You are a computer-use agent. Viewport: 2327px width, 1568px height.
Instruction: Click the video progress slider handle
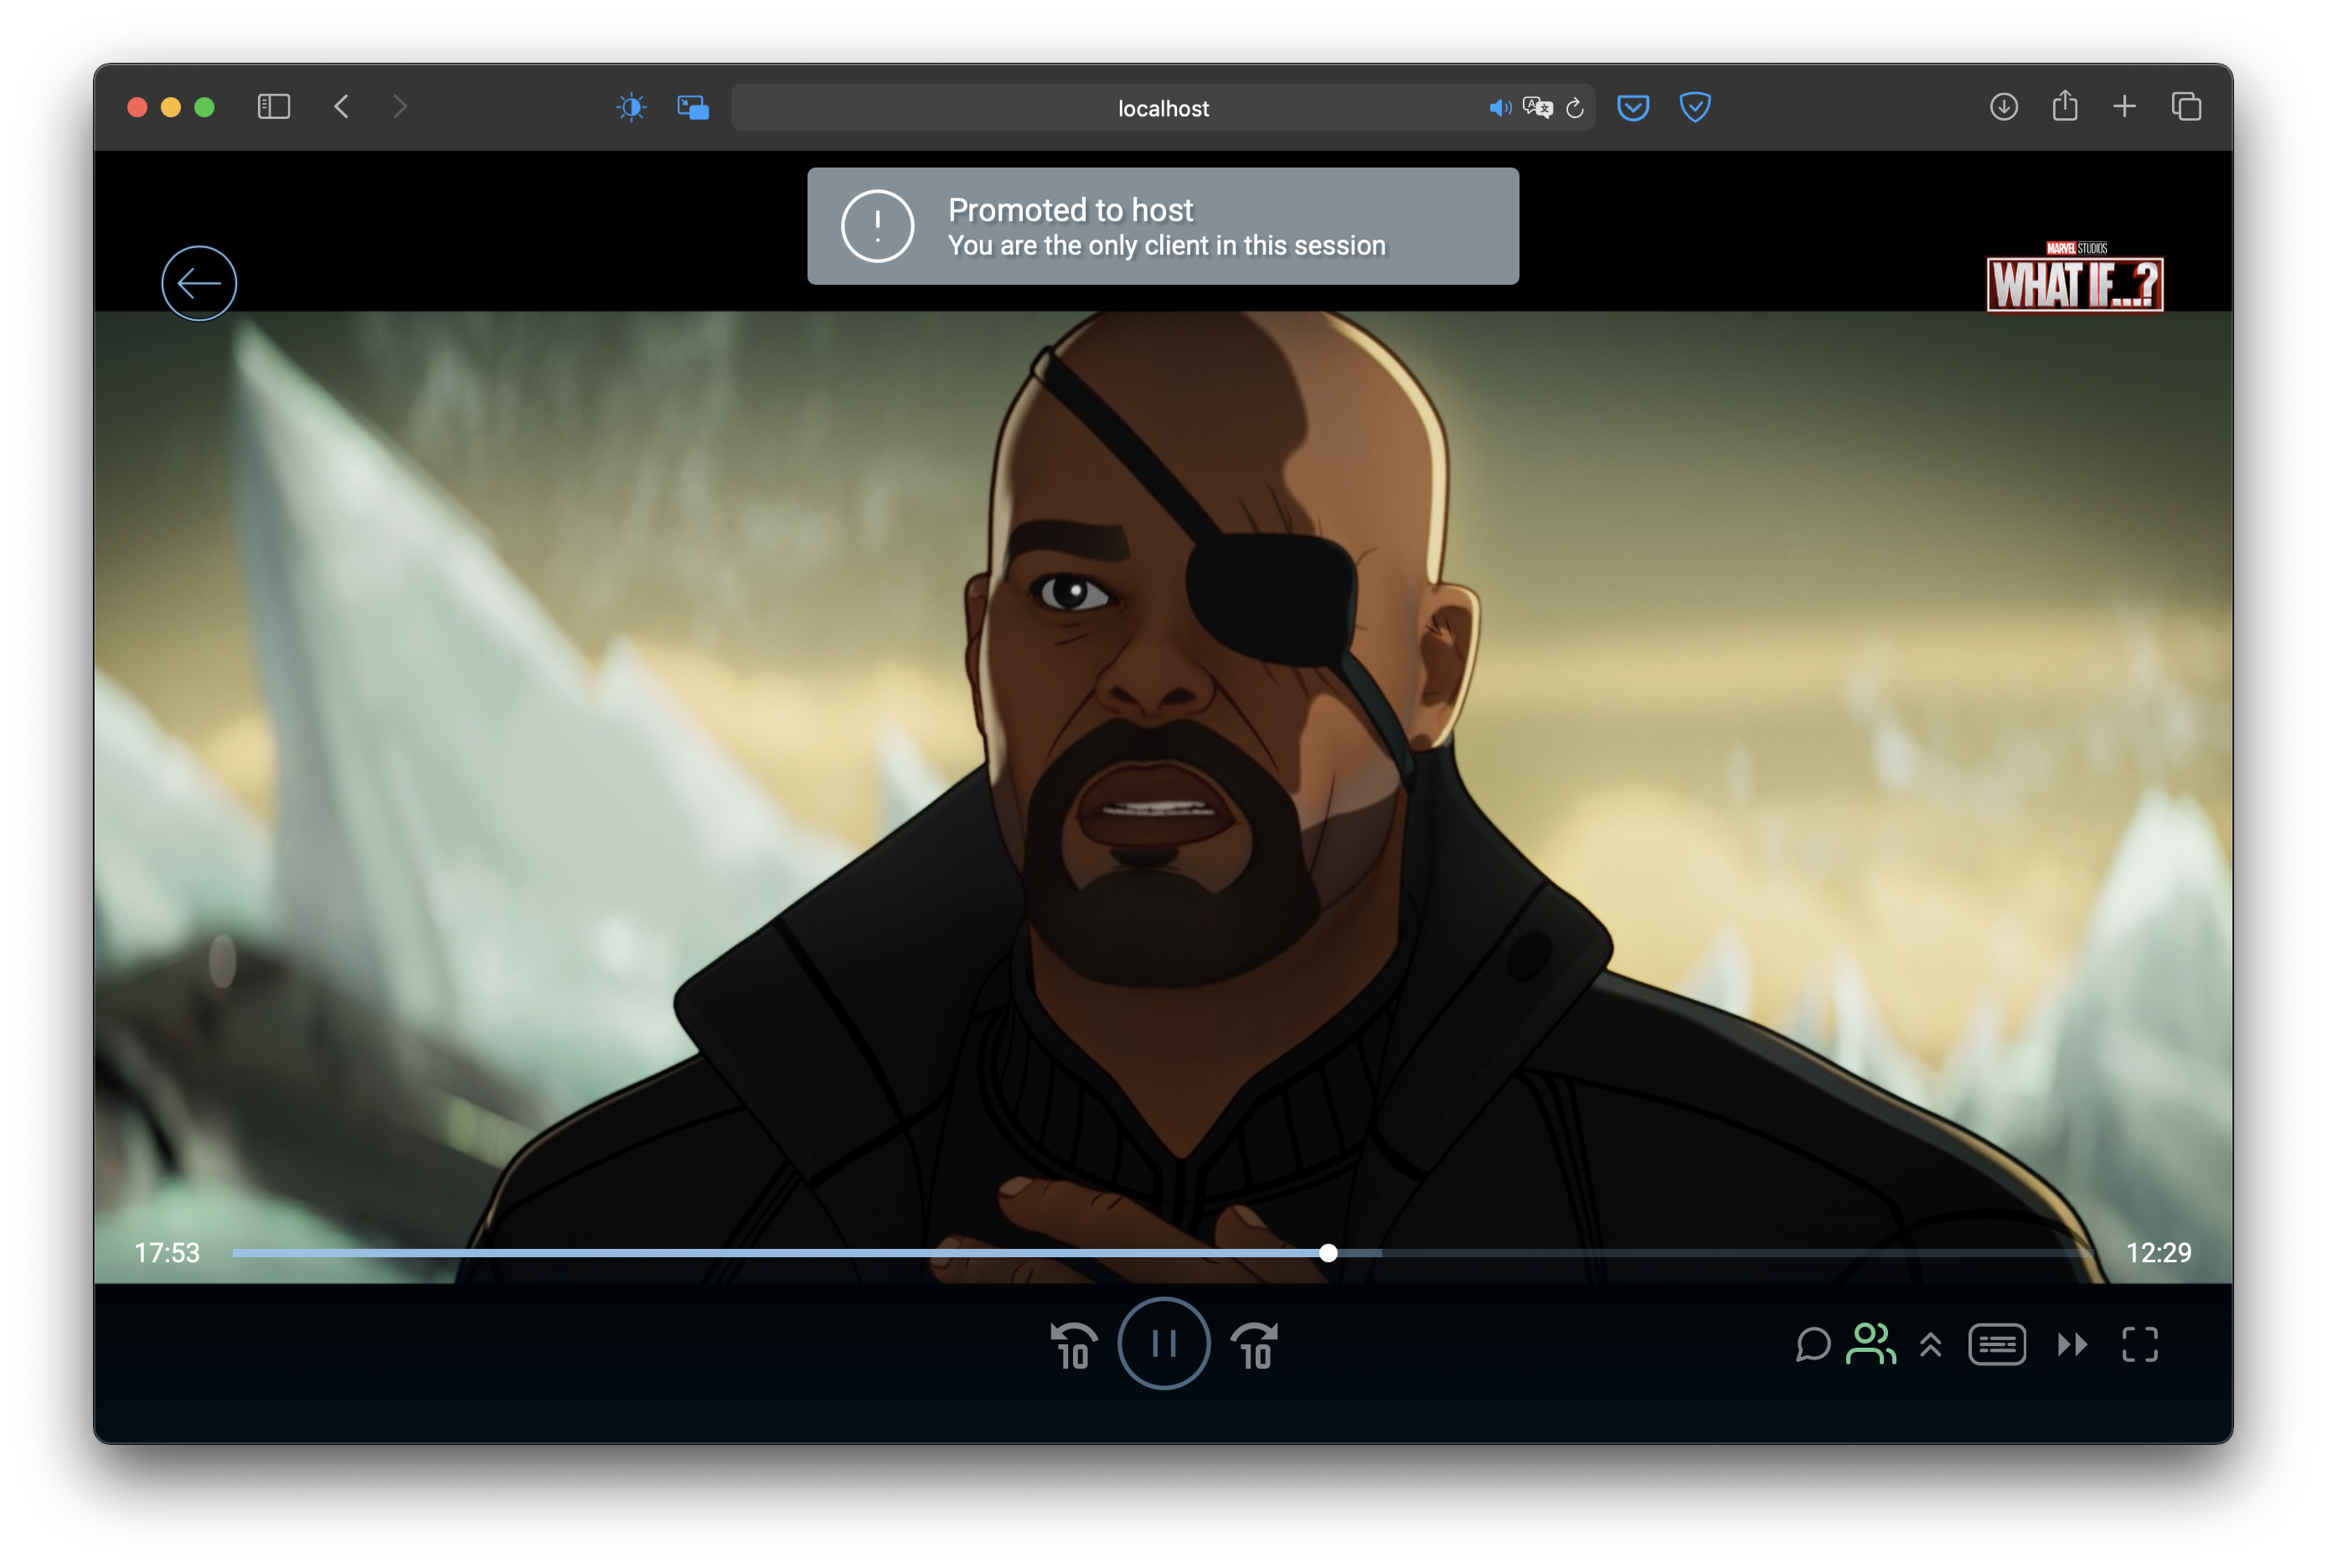[x=1328, y=1253]
